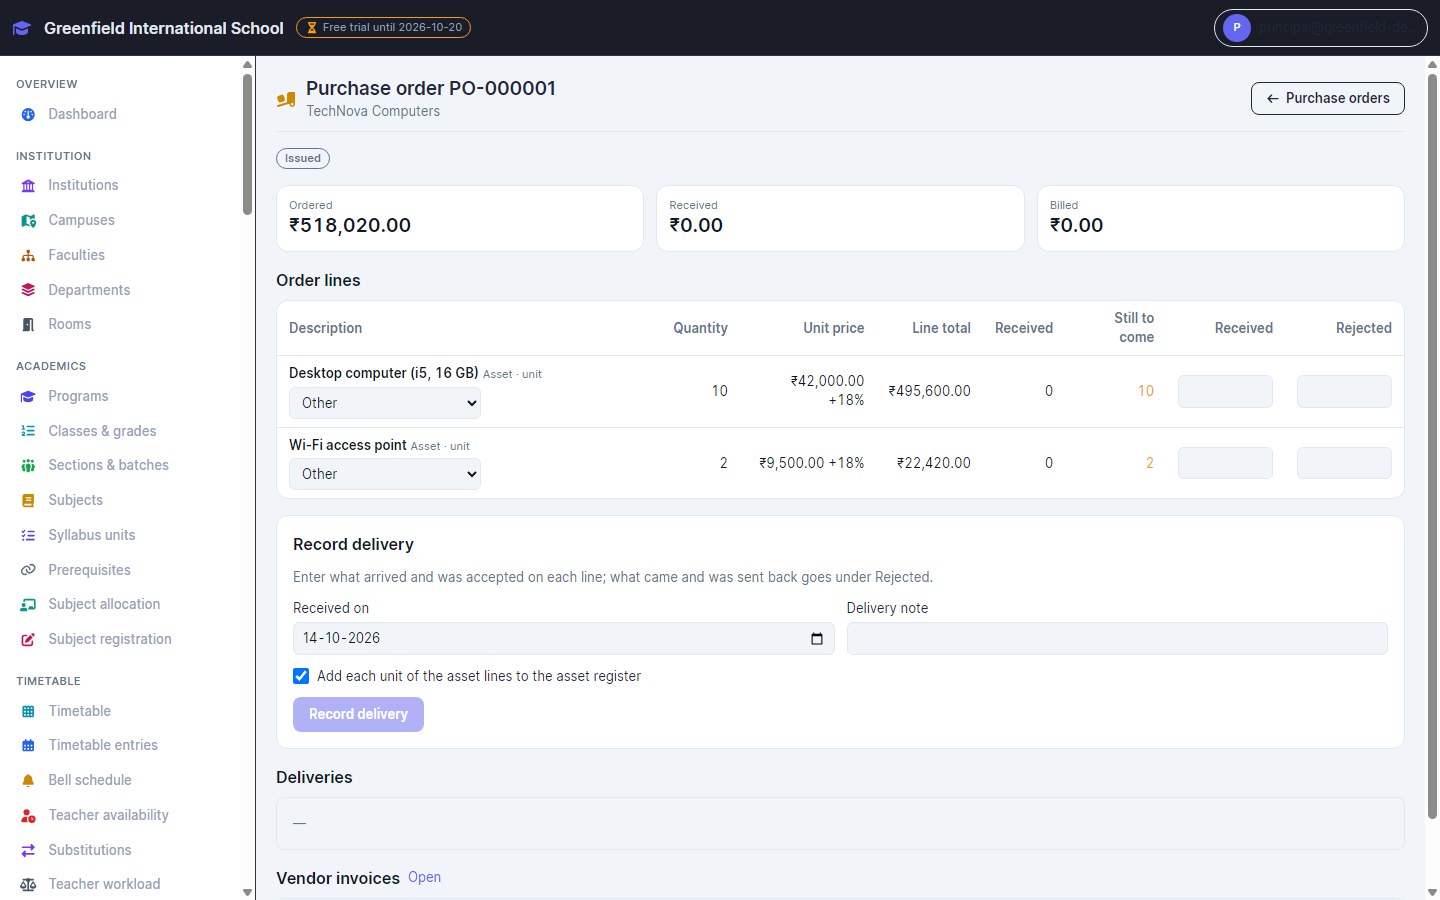Click the Sections & batches people icon

coord(28,466)
